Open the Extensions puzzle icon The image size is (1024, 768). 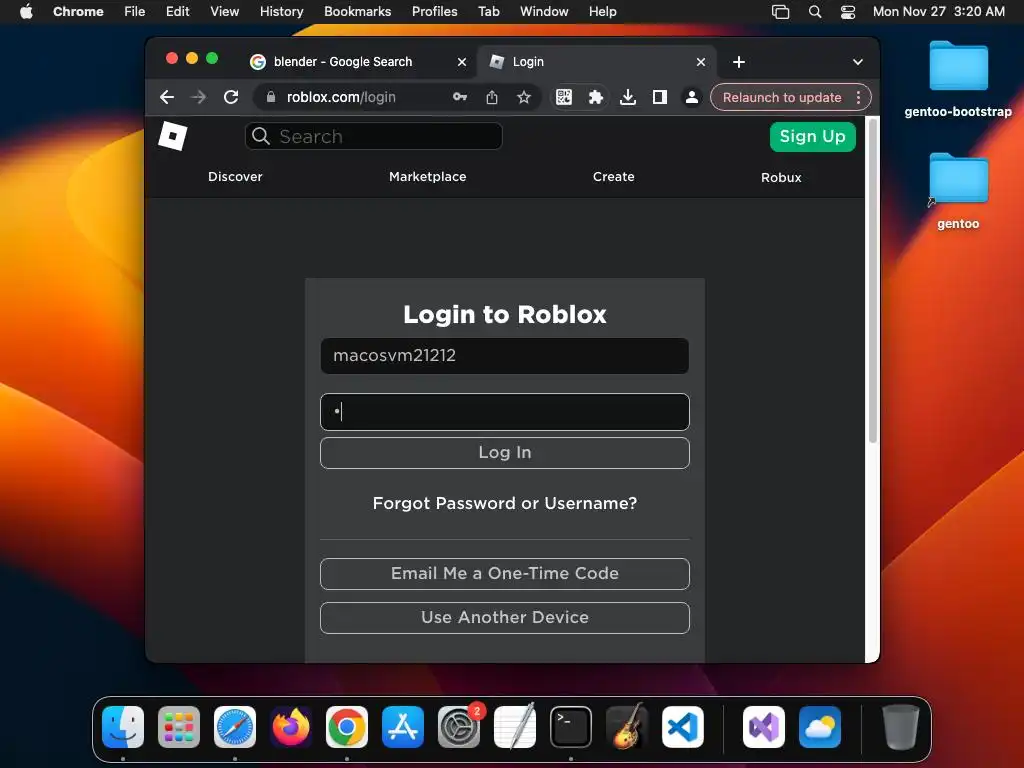pyautogui.click(x=596, y=97)
